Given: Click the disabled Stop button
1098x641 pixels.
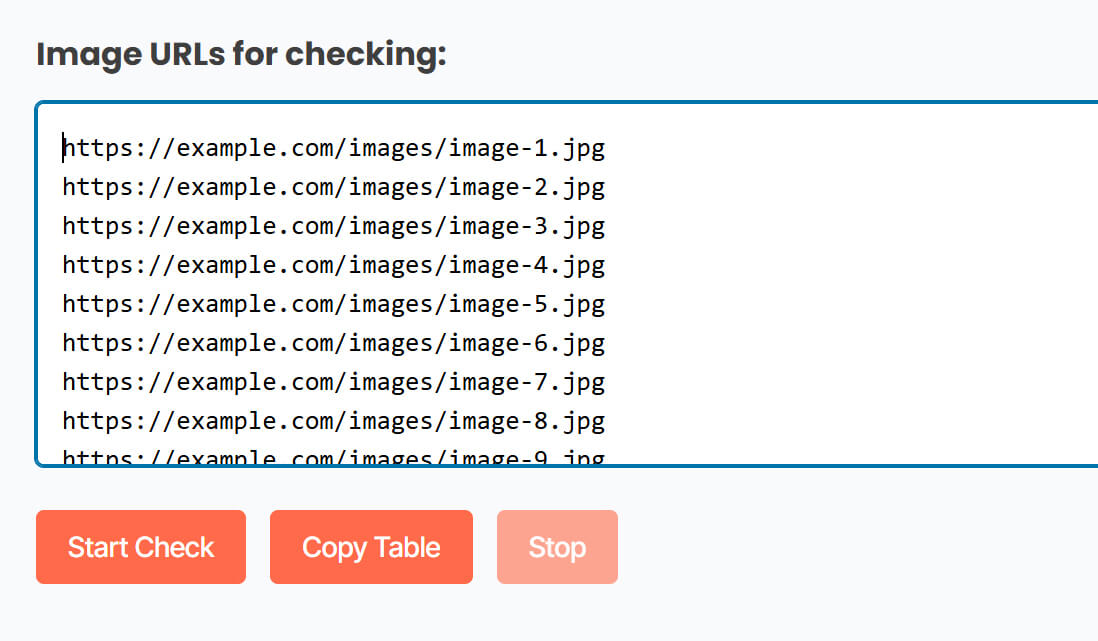Looking at the screenshot, I should click(557, 547).
